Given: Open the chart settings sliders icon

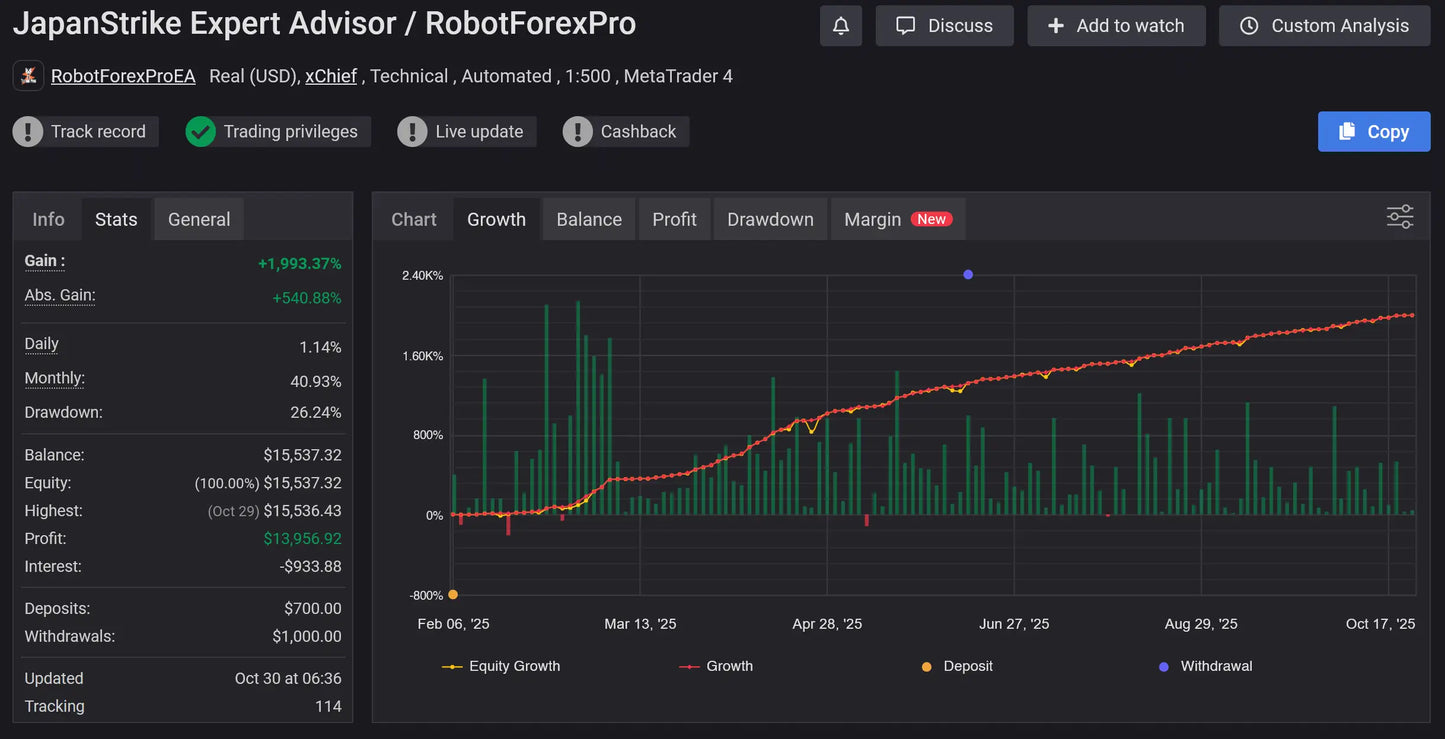Looking at the screenshot, I should [x=1400, y=217].
